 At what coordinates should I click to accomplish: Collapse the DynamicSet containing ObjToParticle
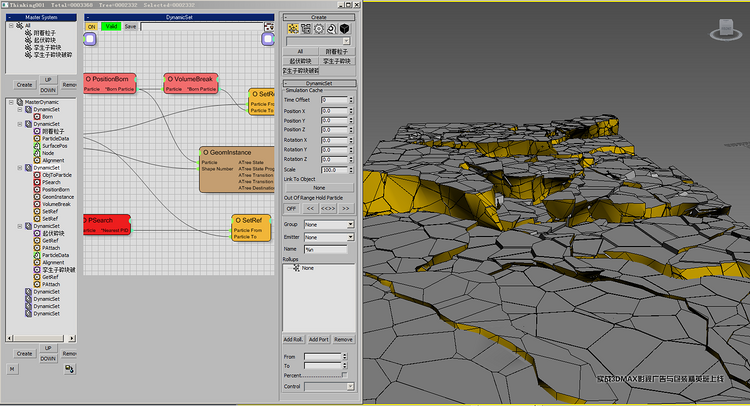pyautogui.click(x=20, y=168)
